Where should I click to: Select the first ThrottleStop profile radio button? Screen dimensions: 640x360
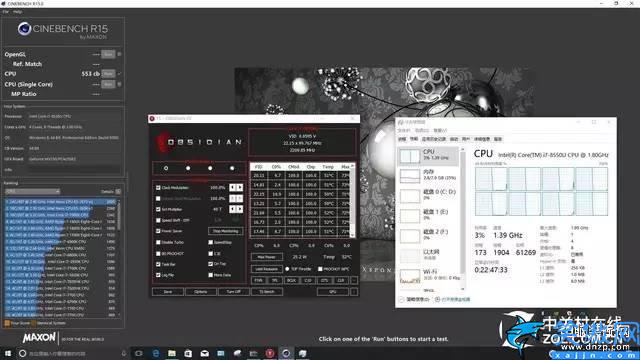[166, 168]
